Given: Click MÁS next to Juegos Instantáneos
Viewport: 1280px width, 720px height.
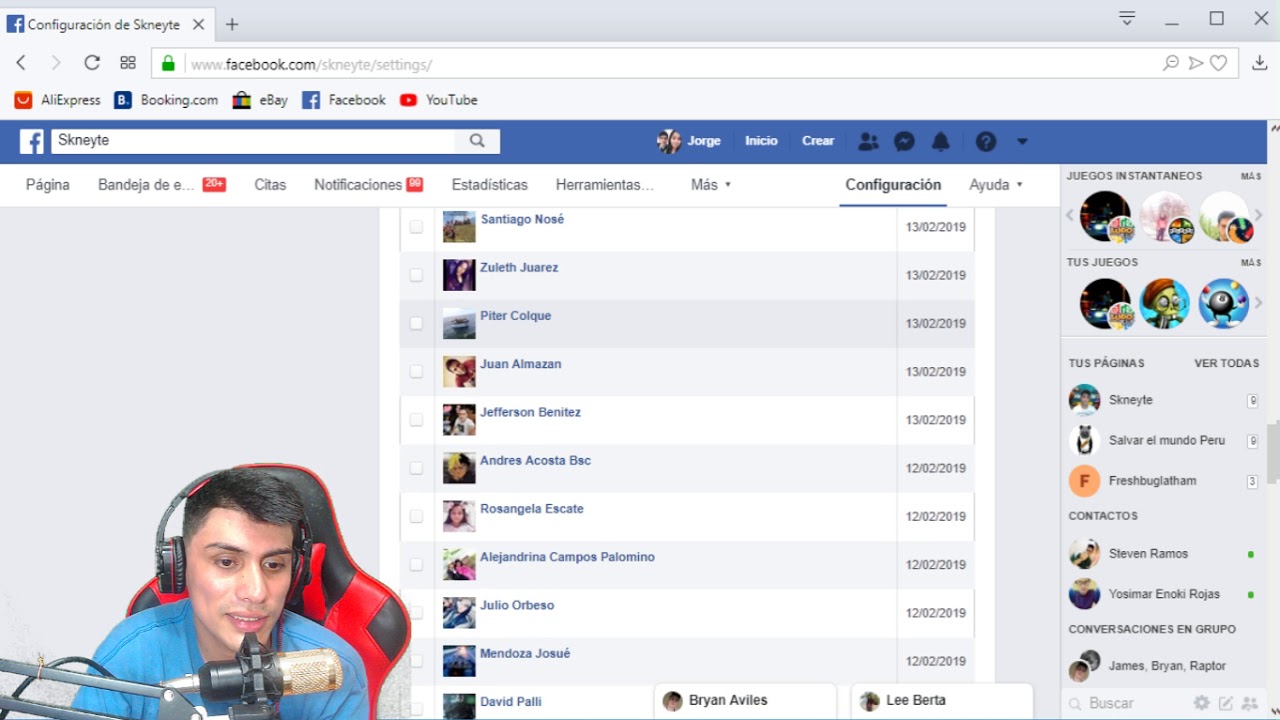Looking at the screenshot, I should (x=1251, y=176).
